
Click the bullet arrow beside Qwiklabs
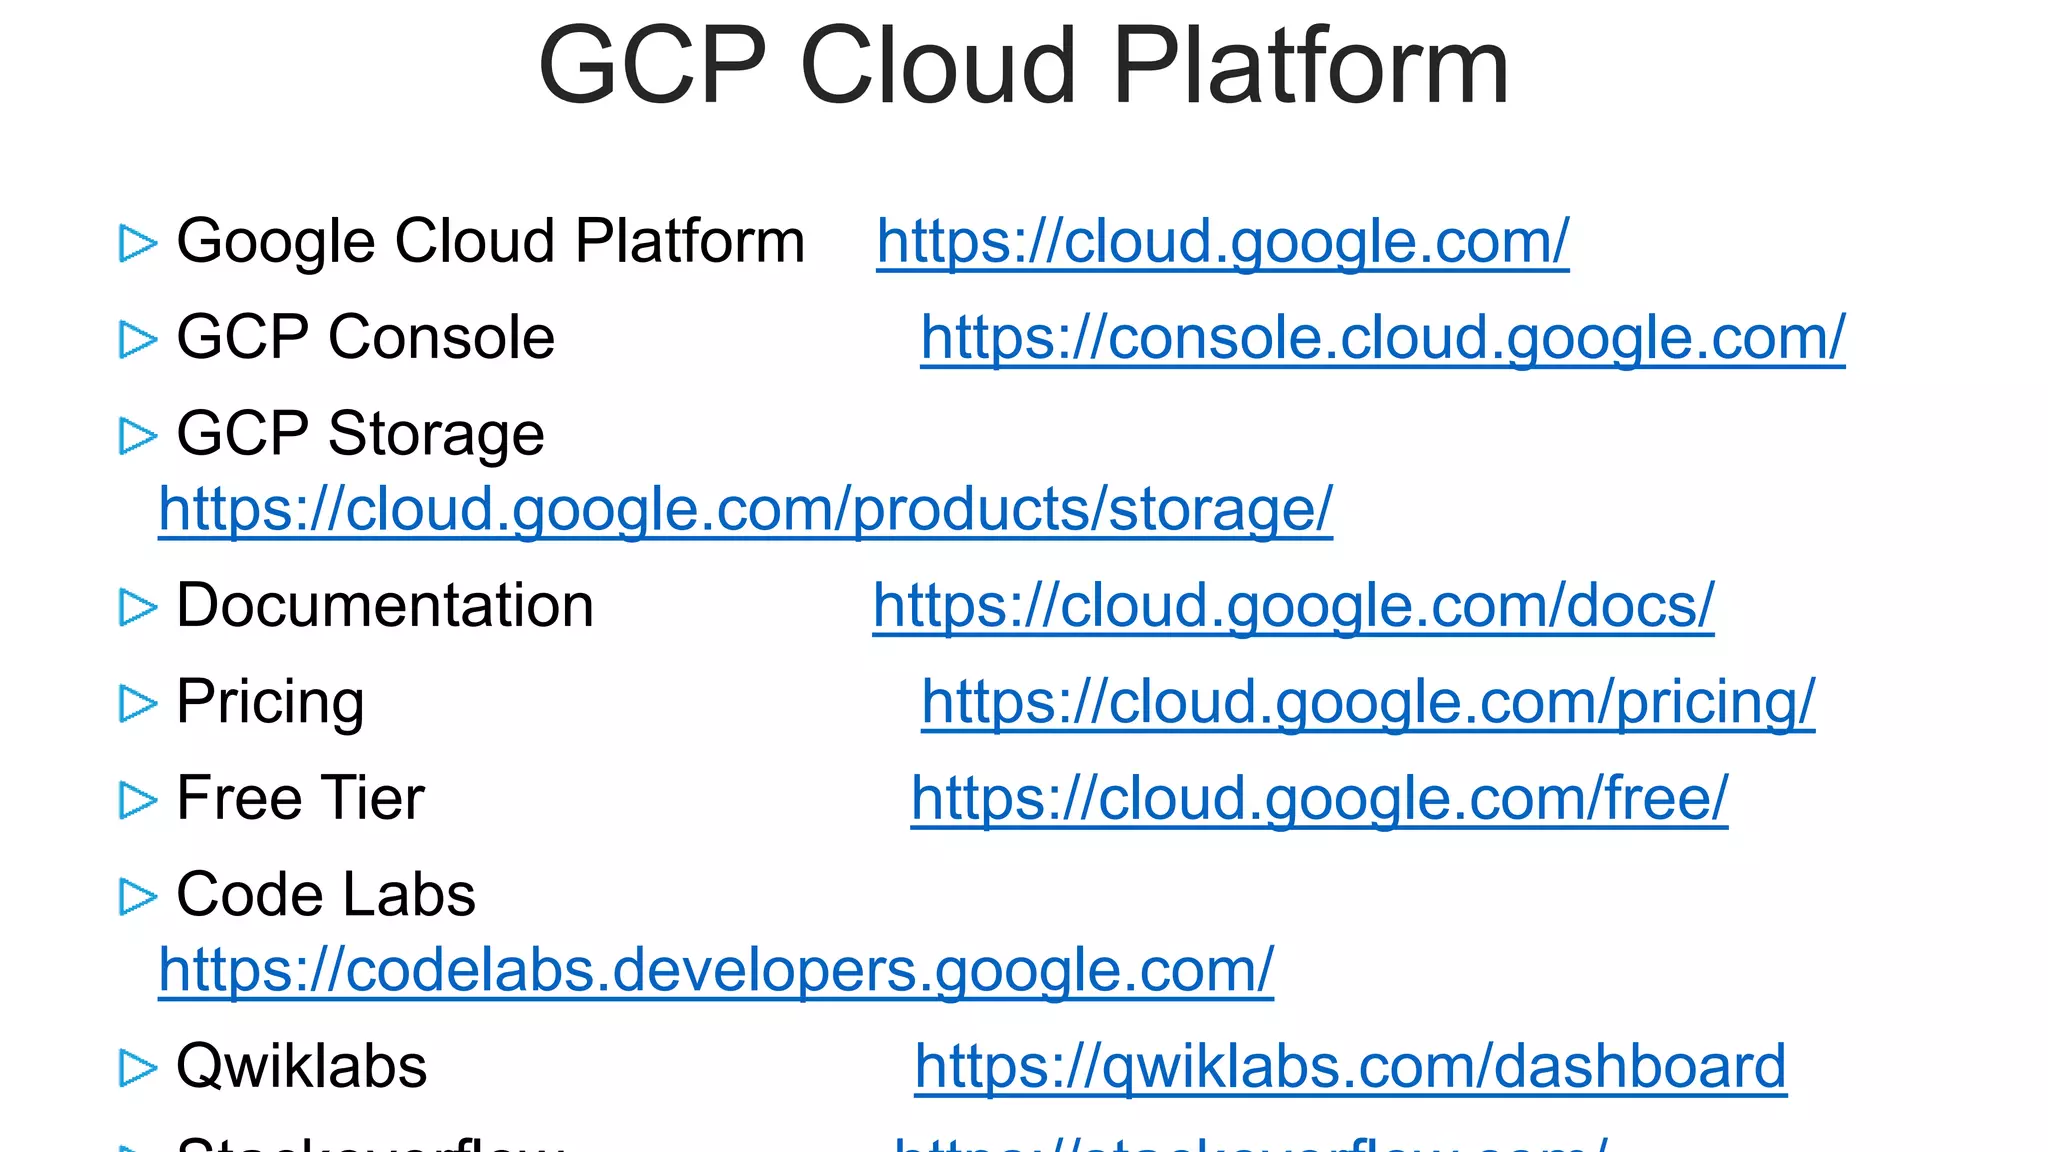point(138,1068)
